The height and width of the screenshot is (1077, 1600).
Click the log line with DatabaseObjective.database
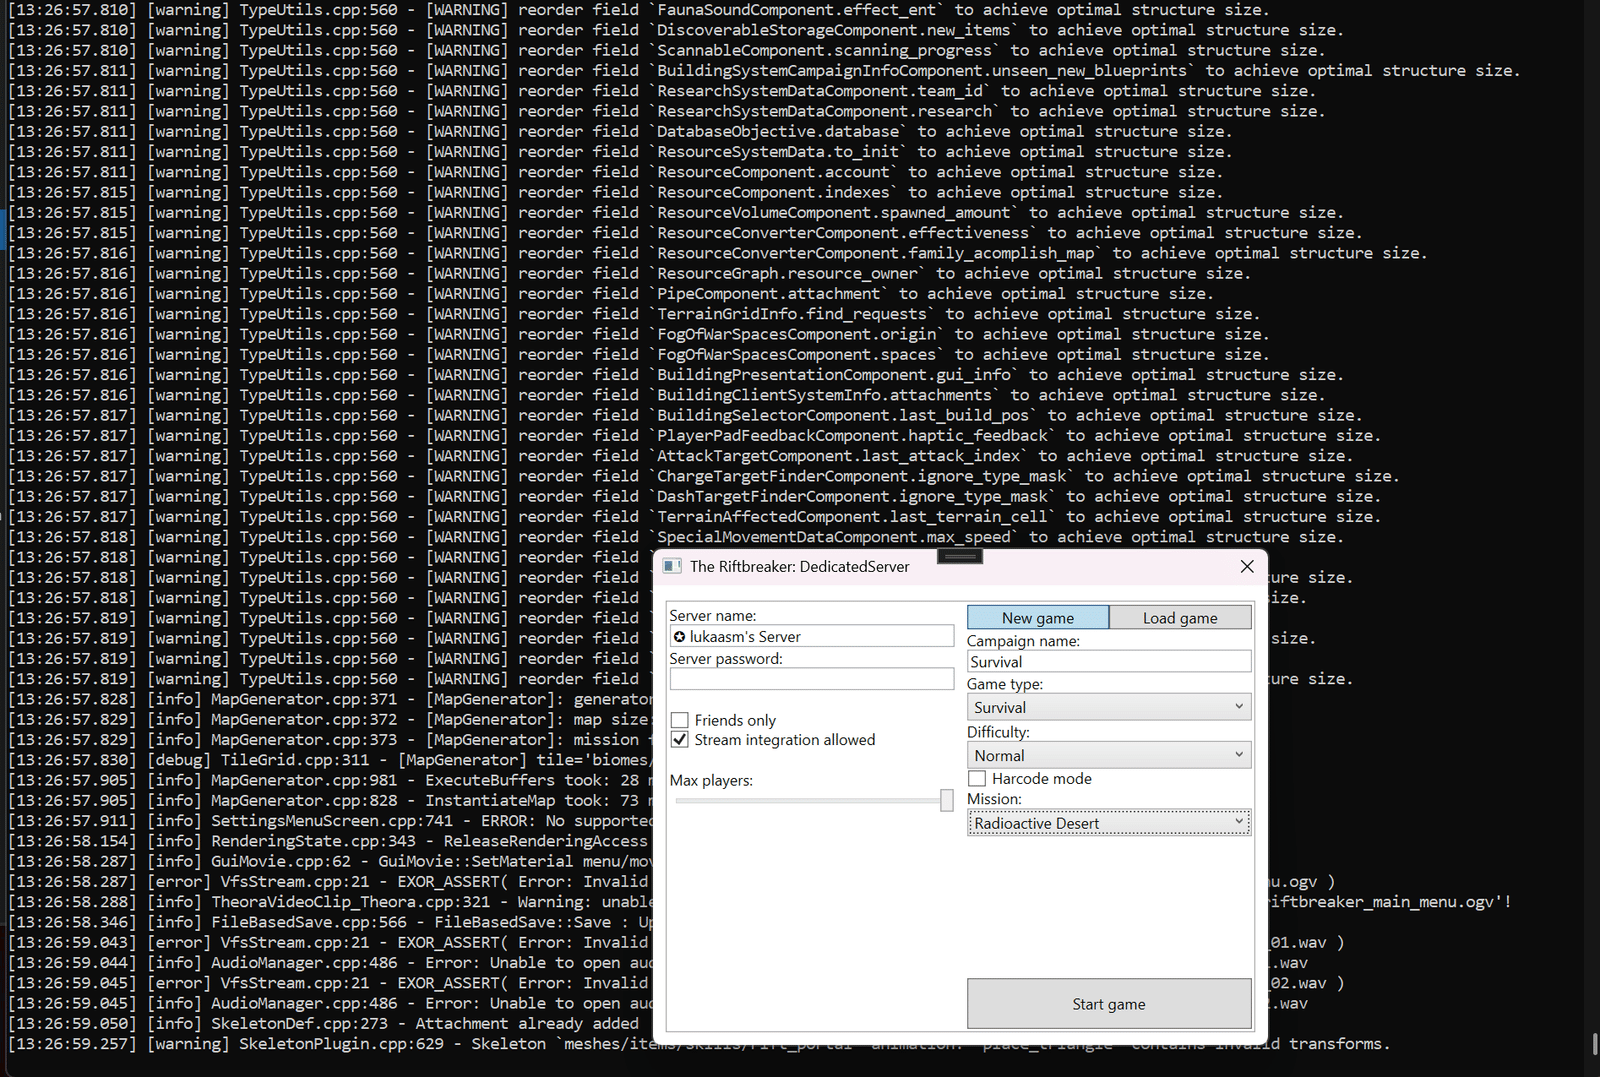(620, 132)
